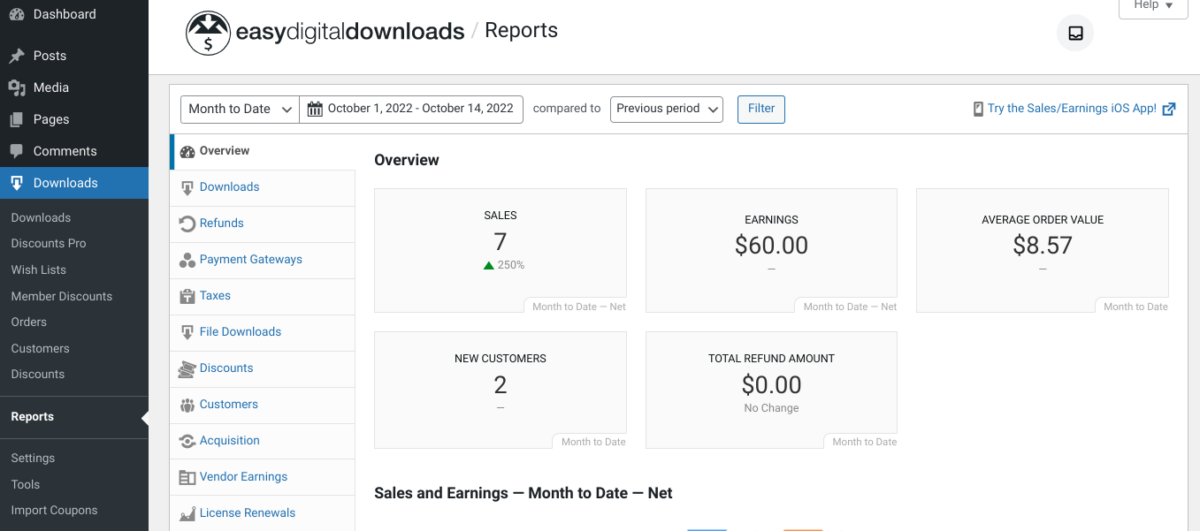Open the Vendor Earnings report tab

tap(263, 477)
